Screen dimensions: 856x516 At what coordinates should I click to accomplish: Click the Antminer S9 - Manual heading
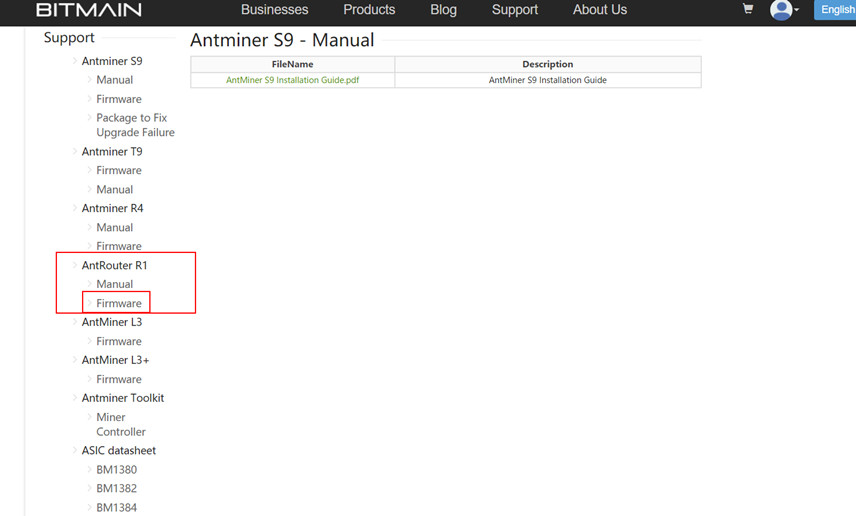282,40
